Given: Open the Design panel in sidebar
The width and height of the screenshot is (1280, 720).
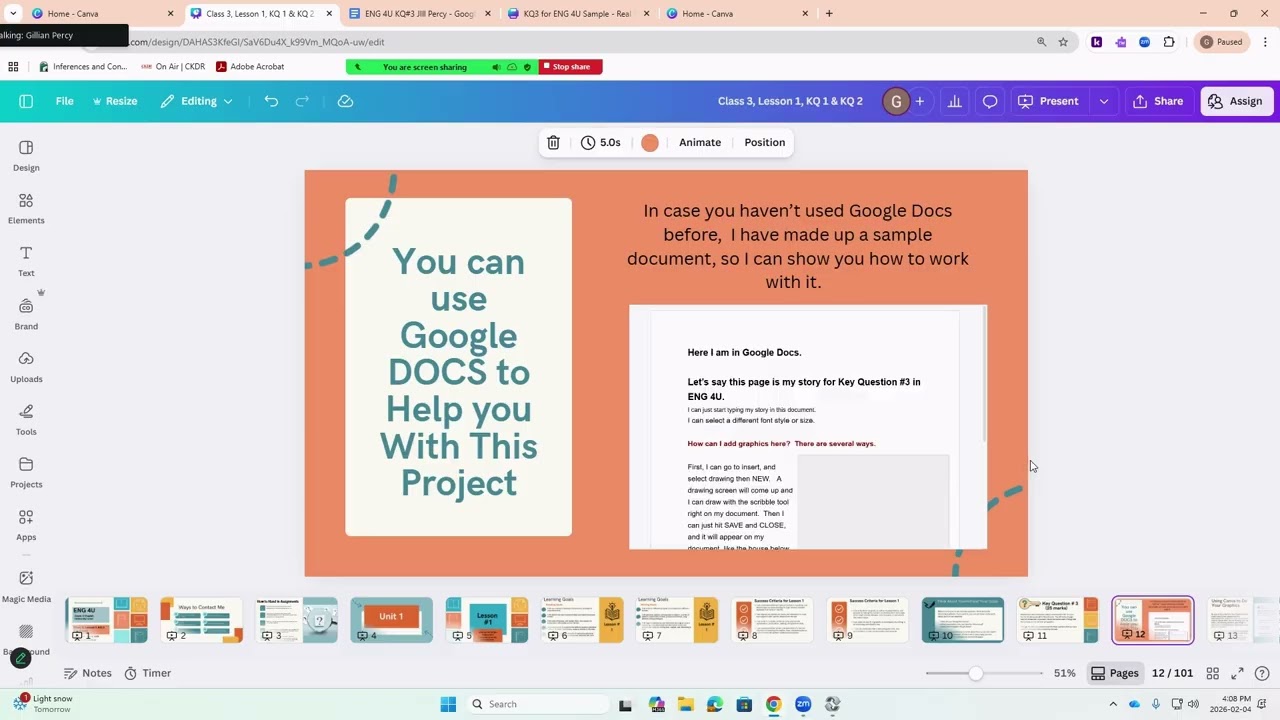Looking at the screenshot, I should point(26,155).
